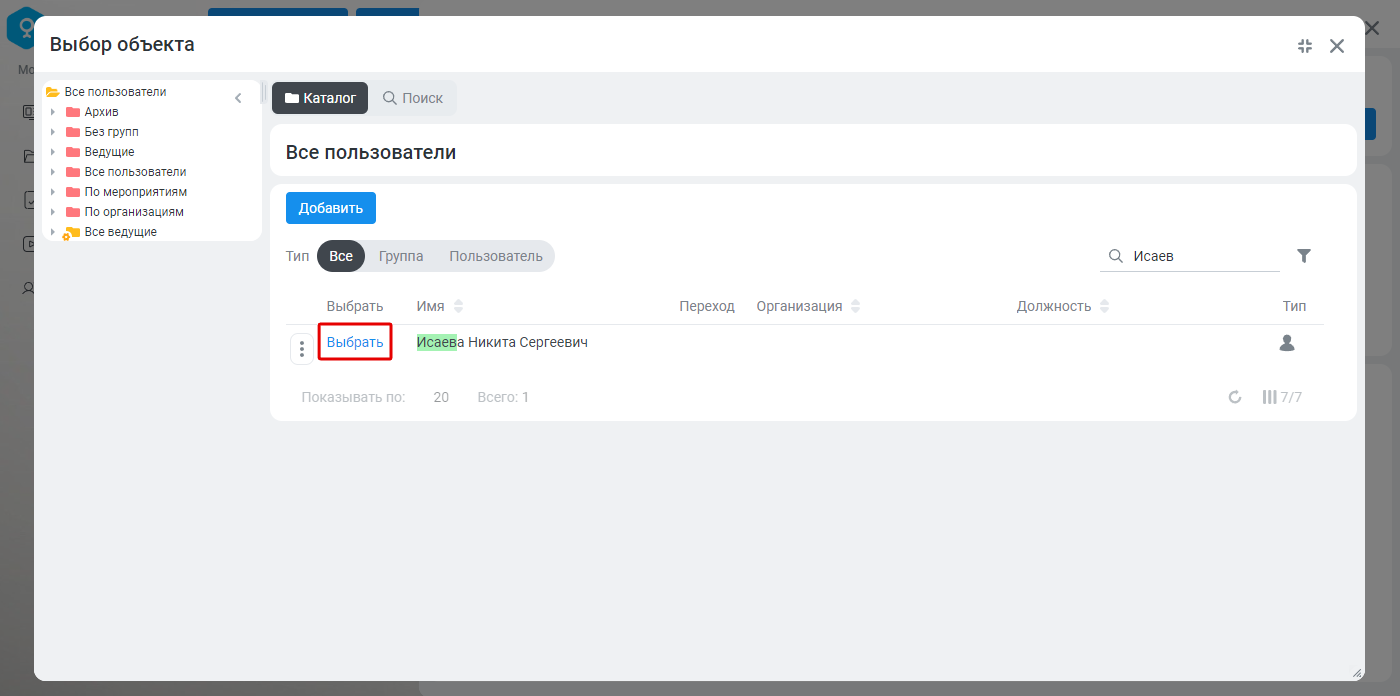Expand the Ведущие folder arrow
Viewport: 1400px width, 696px height.
click(x=53, y=152)
